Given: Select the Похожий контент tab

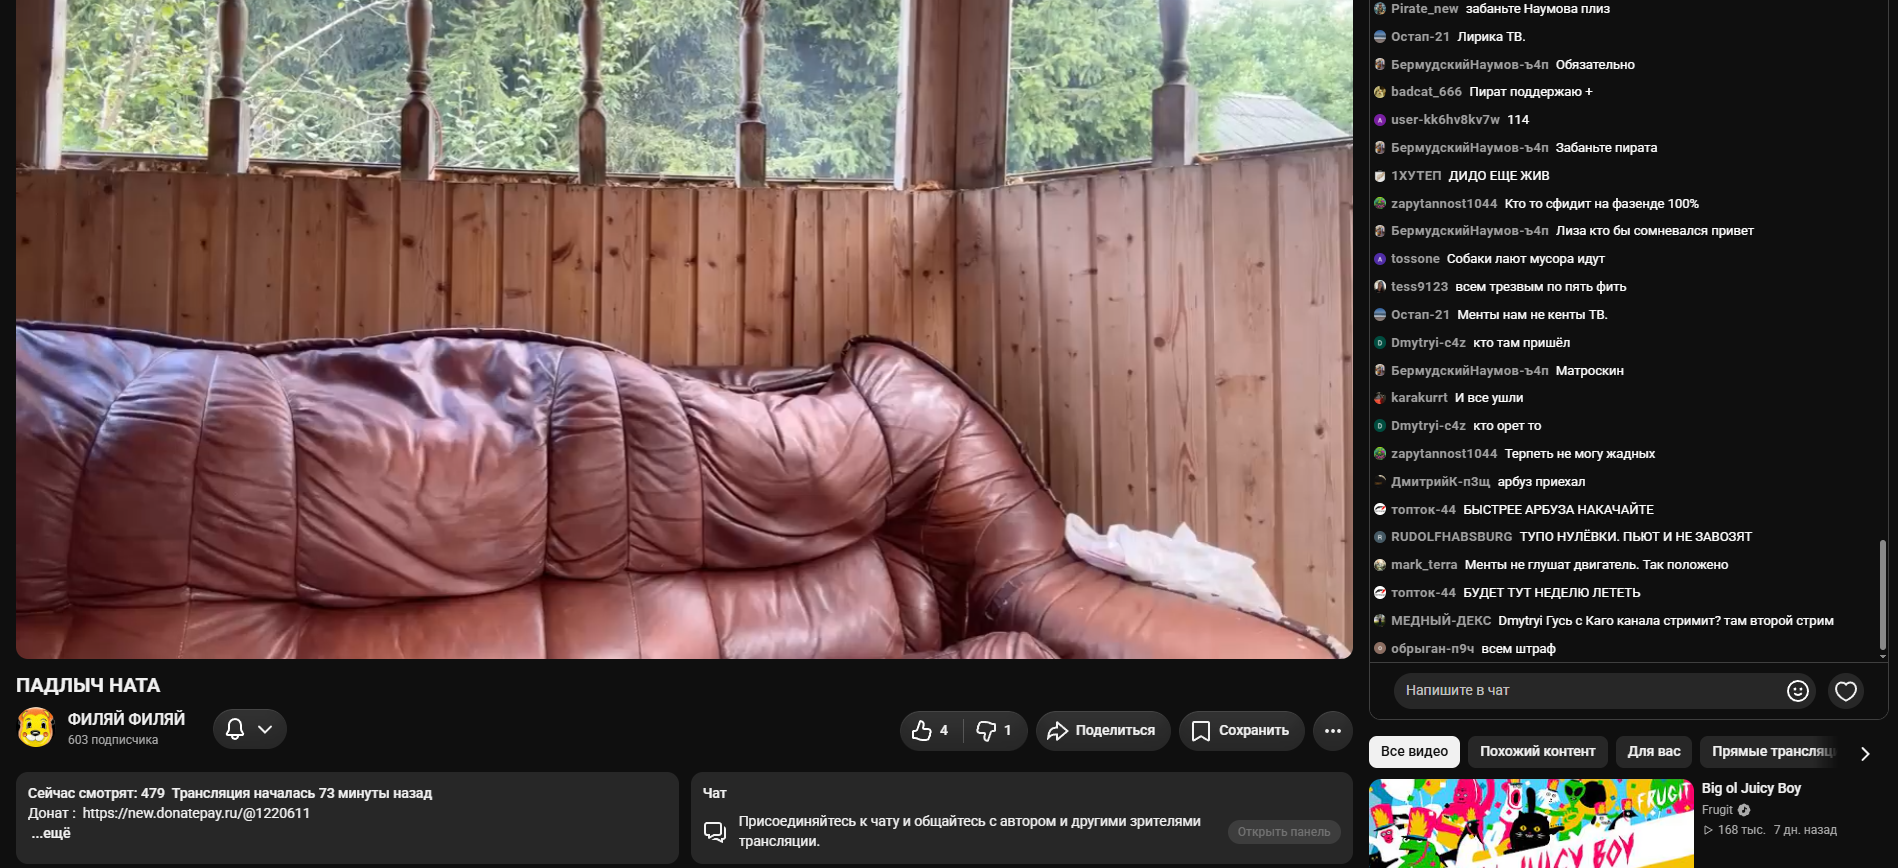Looking at the screenshot, I should 1538,752.
